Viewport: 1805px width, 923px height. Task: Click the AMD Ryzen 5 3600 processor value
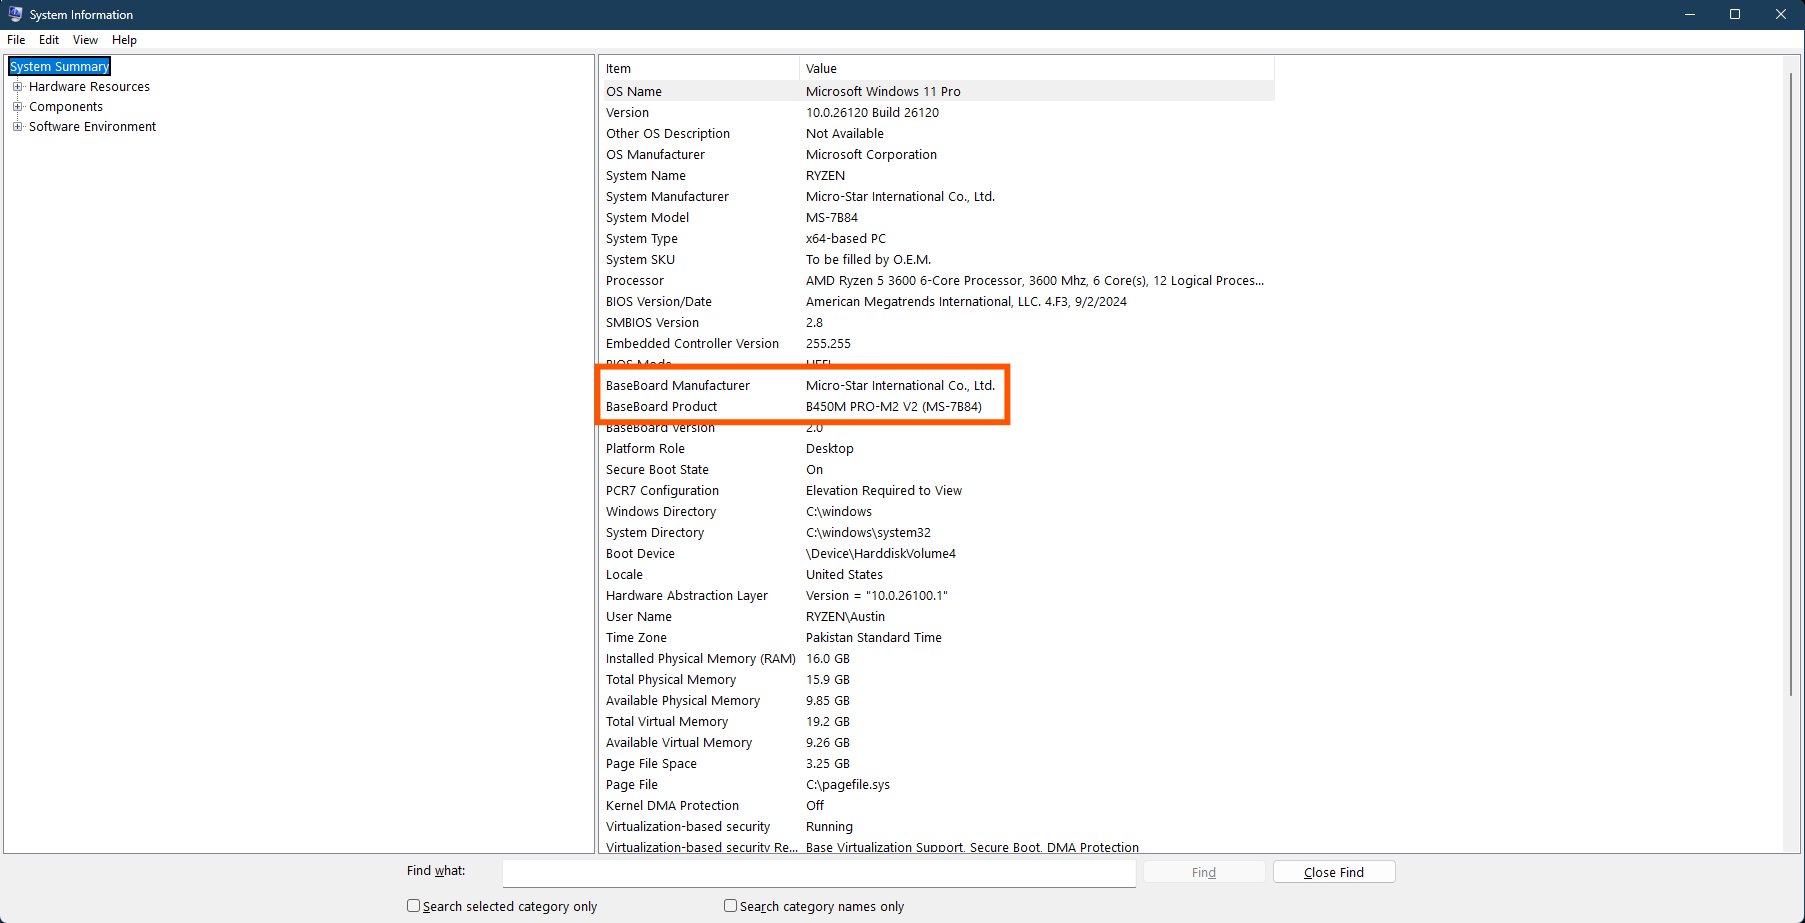(1035, 280)
